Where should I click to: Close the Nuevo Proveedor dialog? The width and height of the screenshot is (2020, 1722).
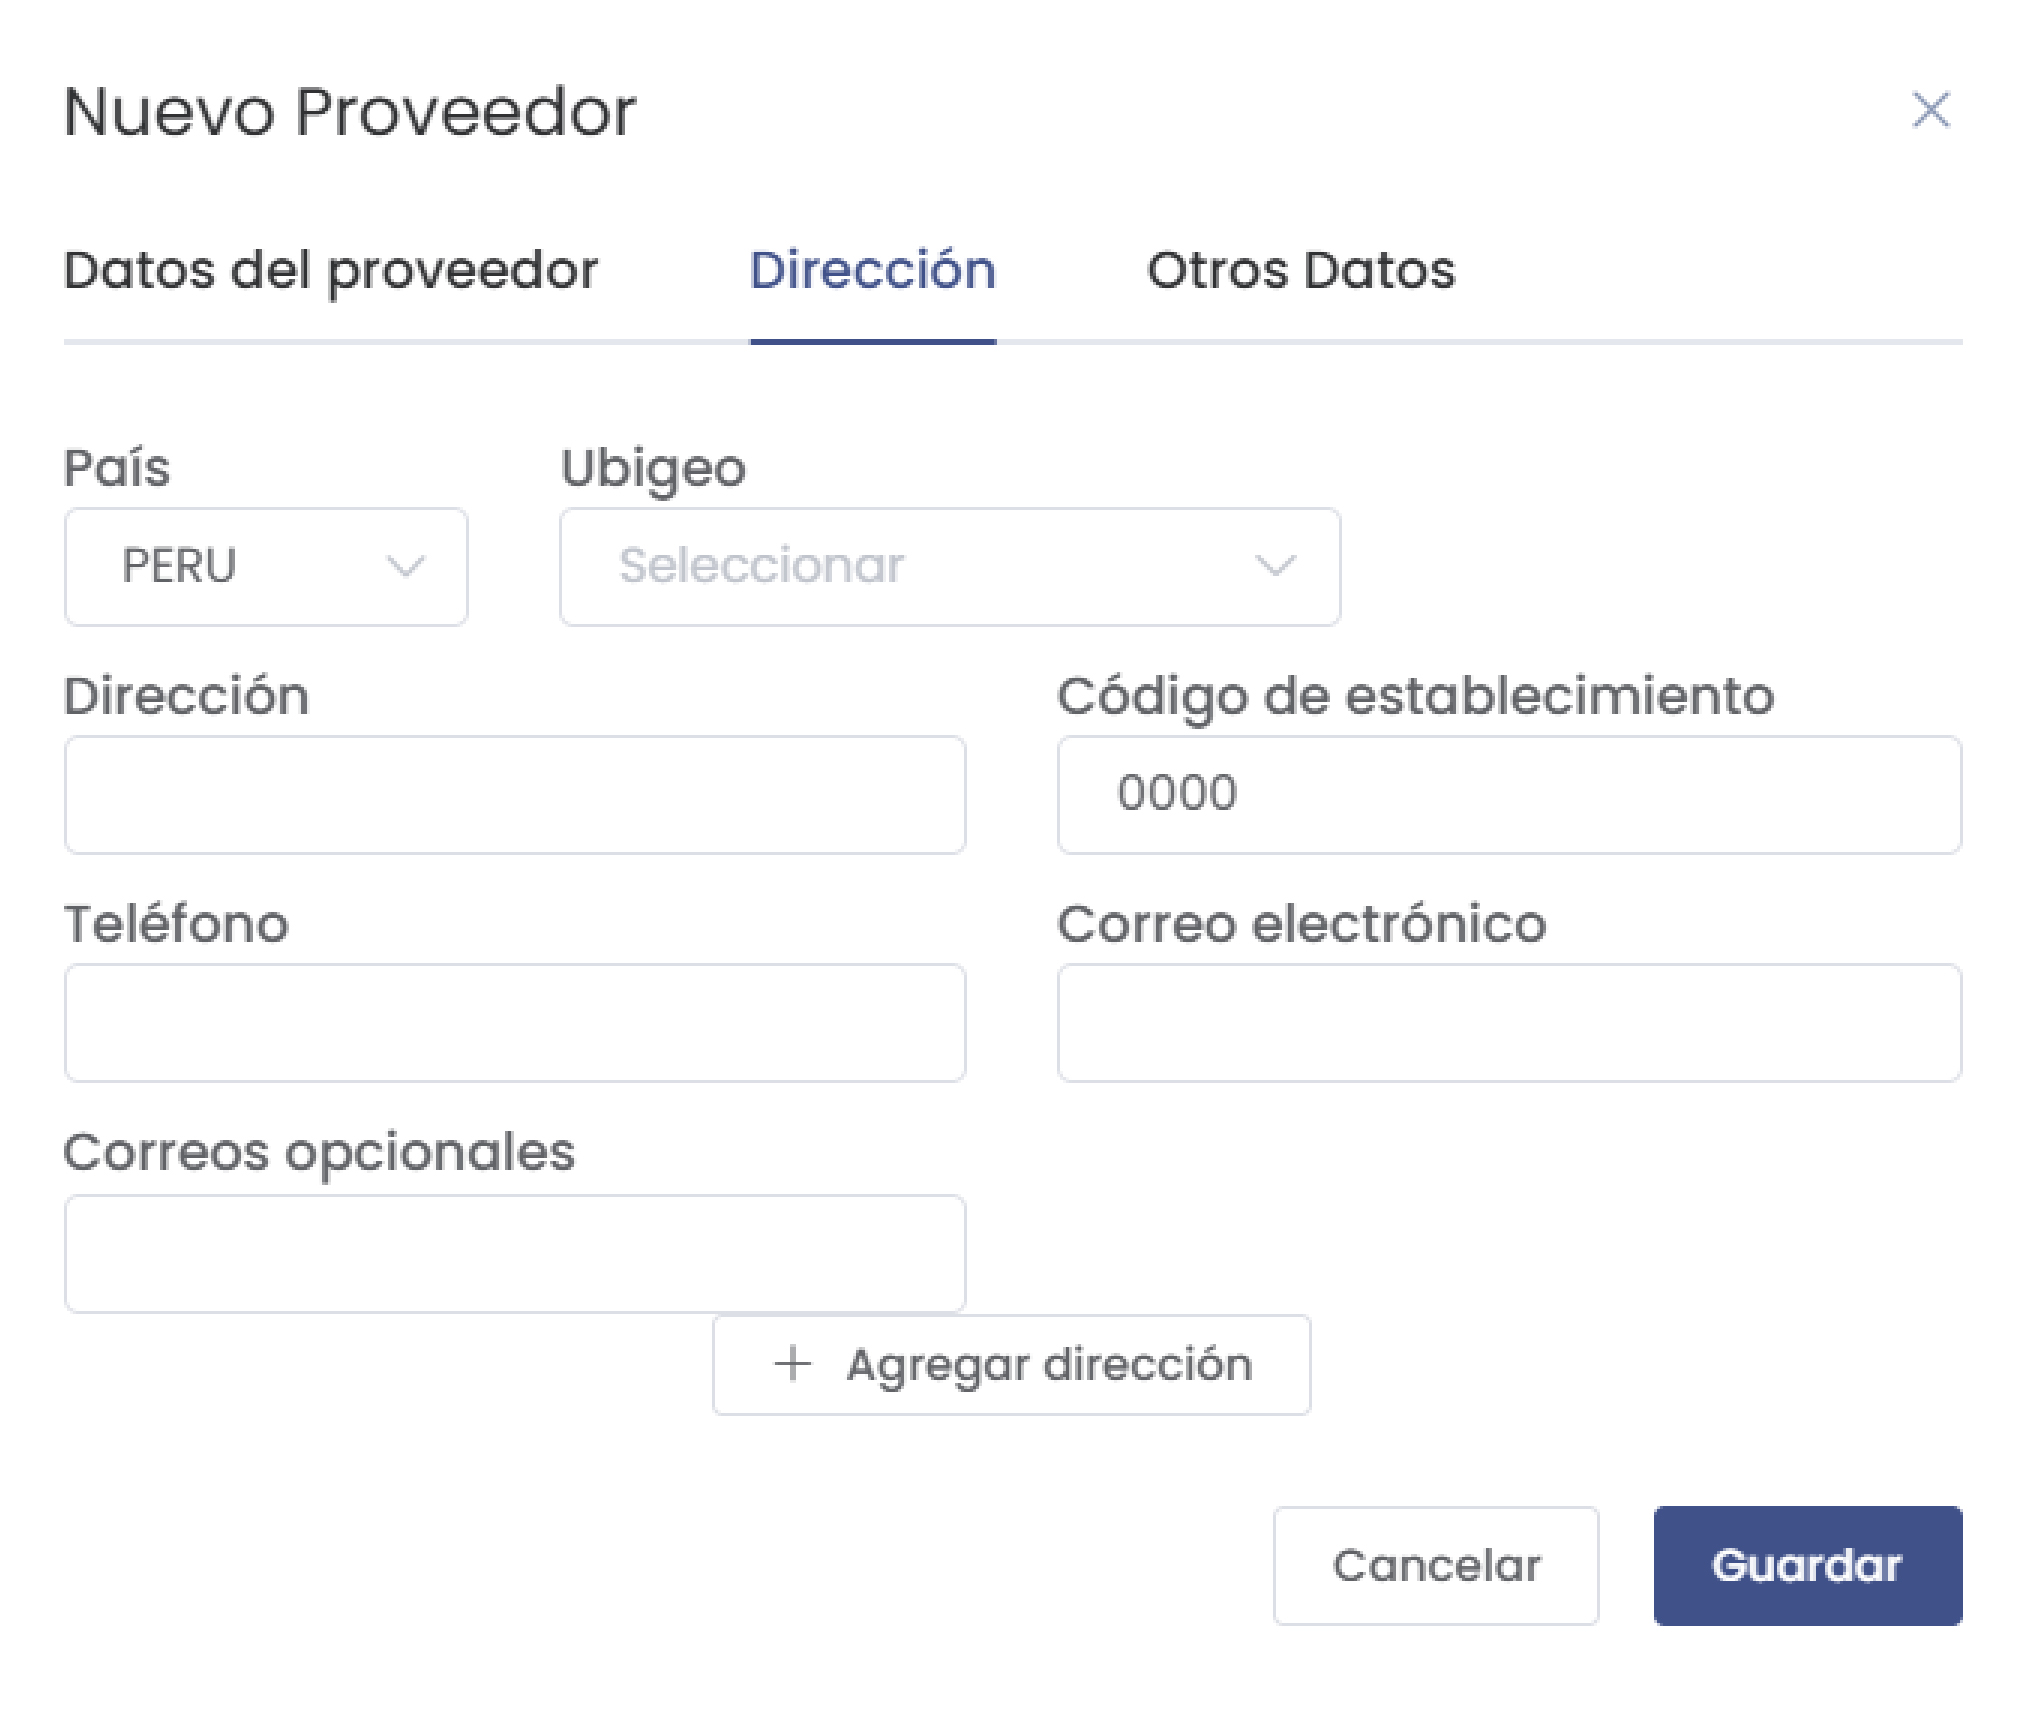(x=1932, y=110)
